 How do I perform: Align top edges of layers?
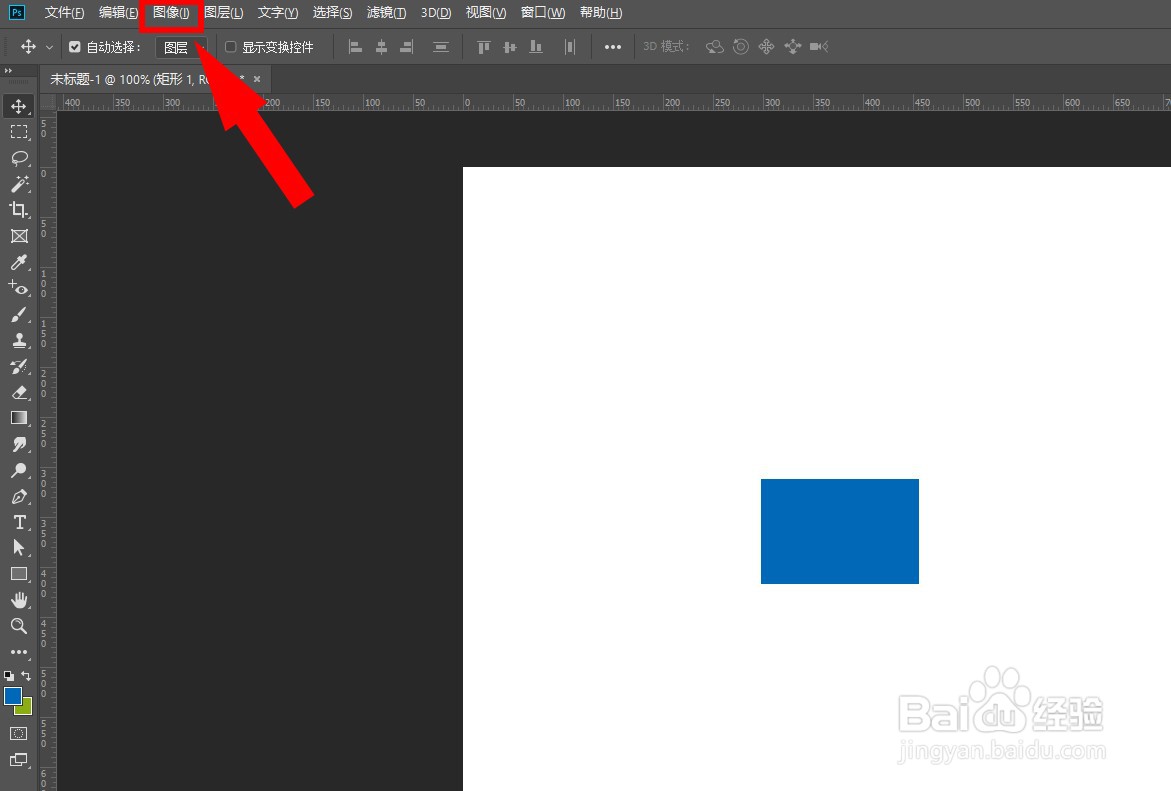[484, 47]
